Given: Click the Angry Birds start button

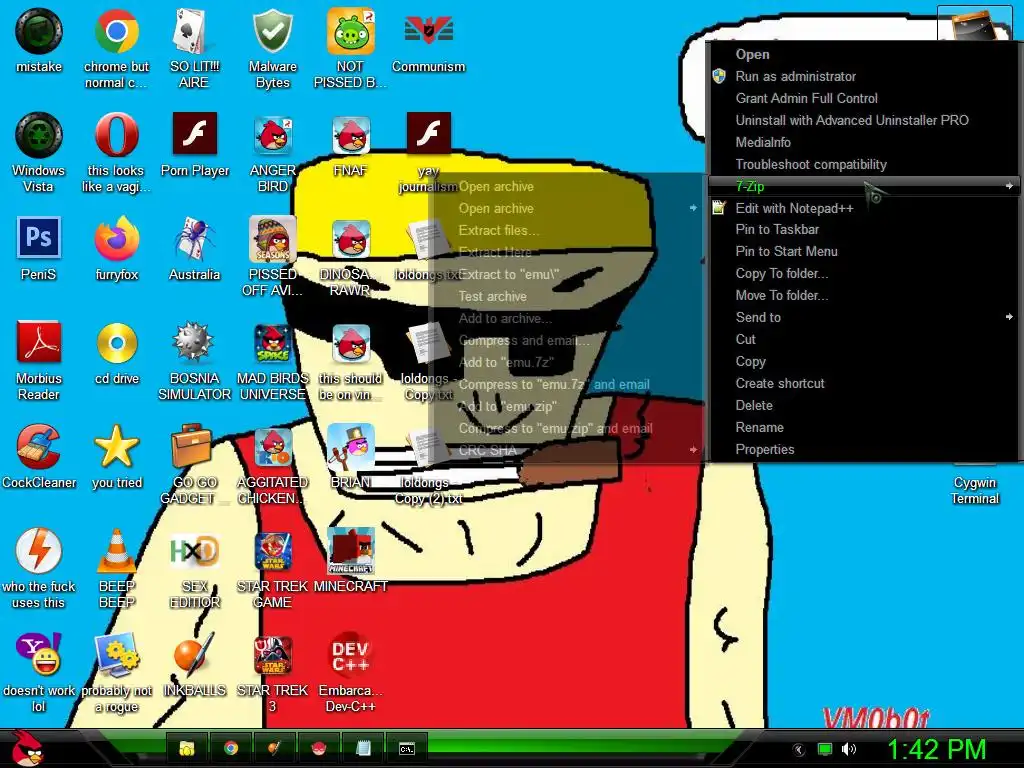Looking at the screenshot, I should coord(26,748).
